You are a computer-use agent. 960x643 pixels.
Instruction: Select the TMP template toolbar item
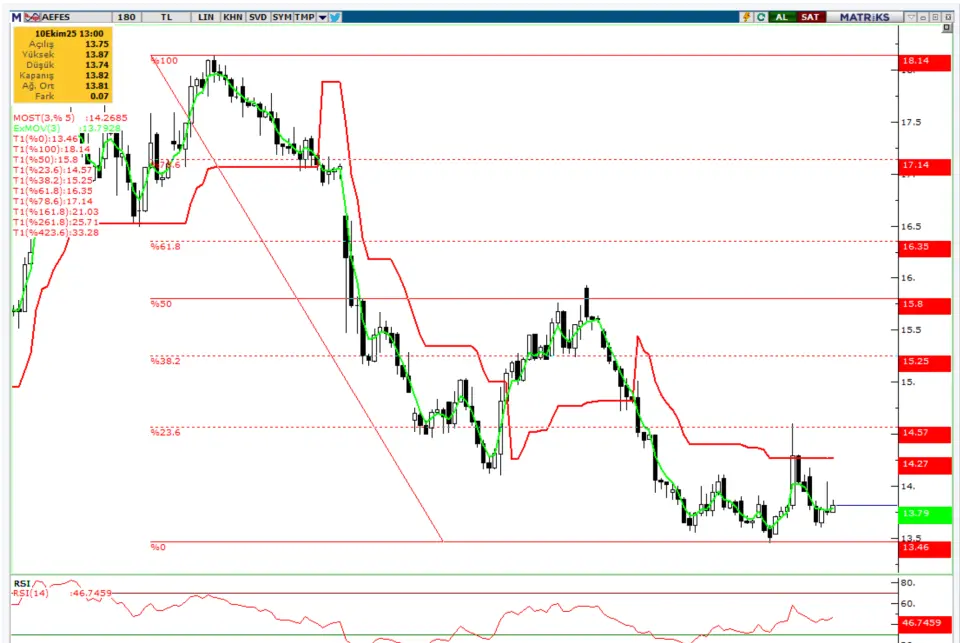(306, 17)
